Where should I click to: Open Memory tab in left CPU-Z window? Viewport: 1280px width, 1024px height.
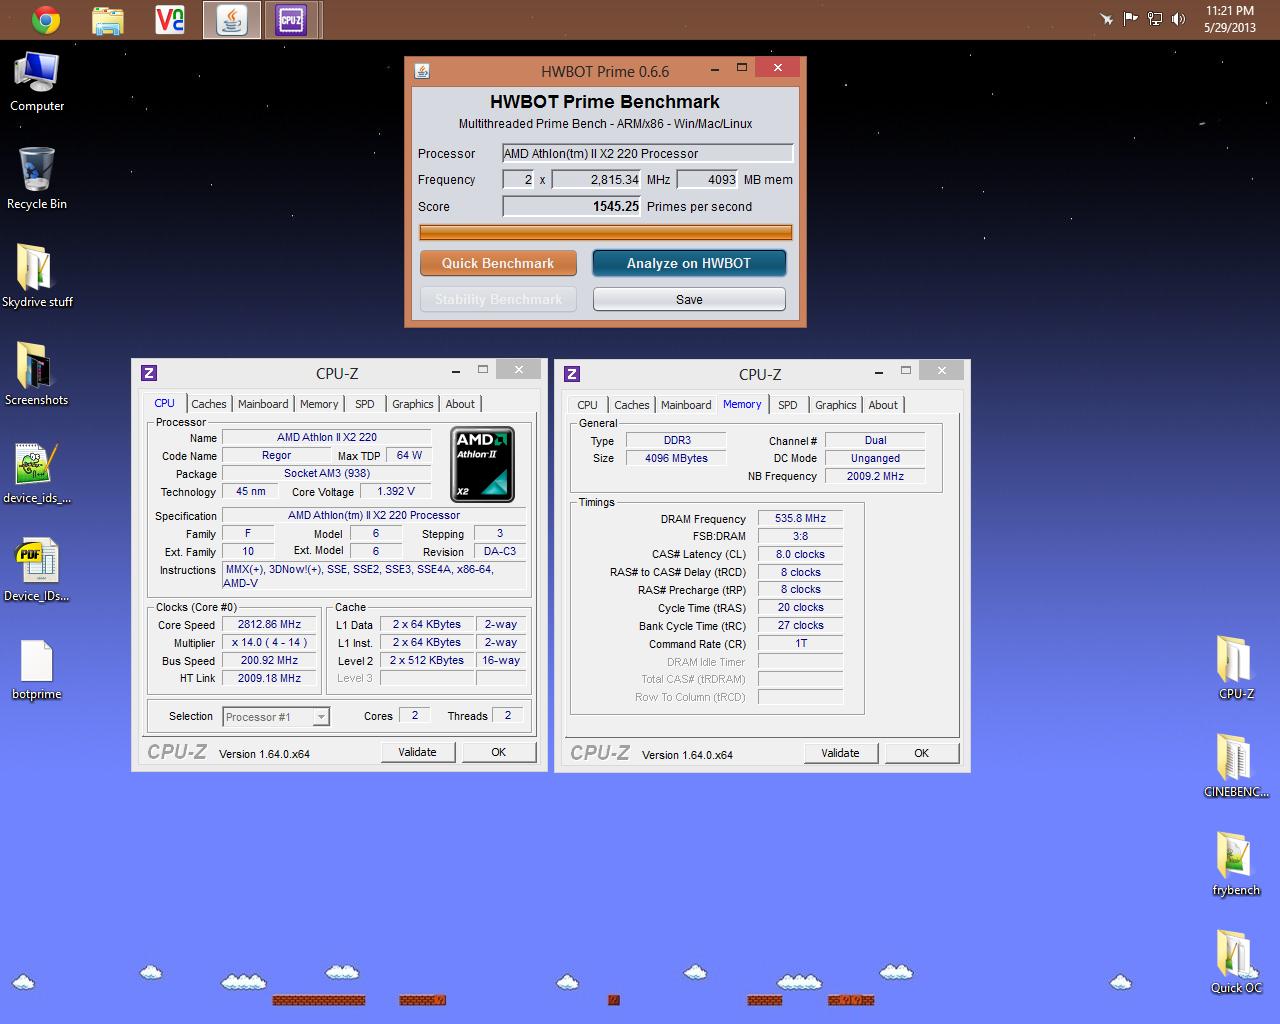tap(319, 404)
